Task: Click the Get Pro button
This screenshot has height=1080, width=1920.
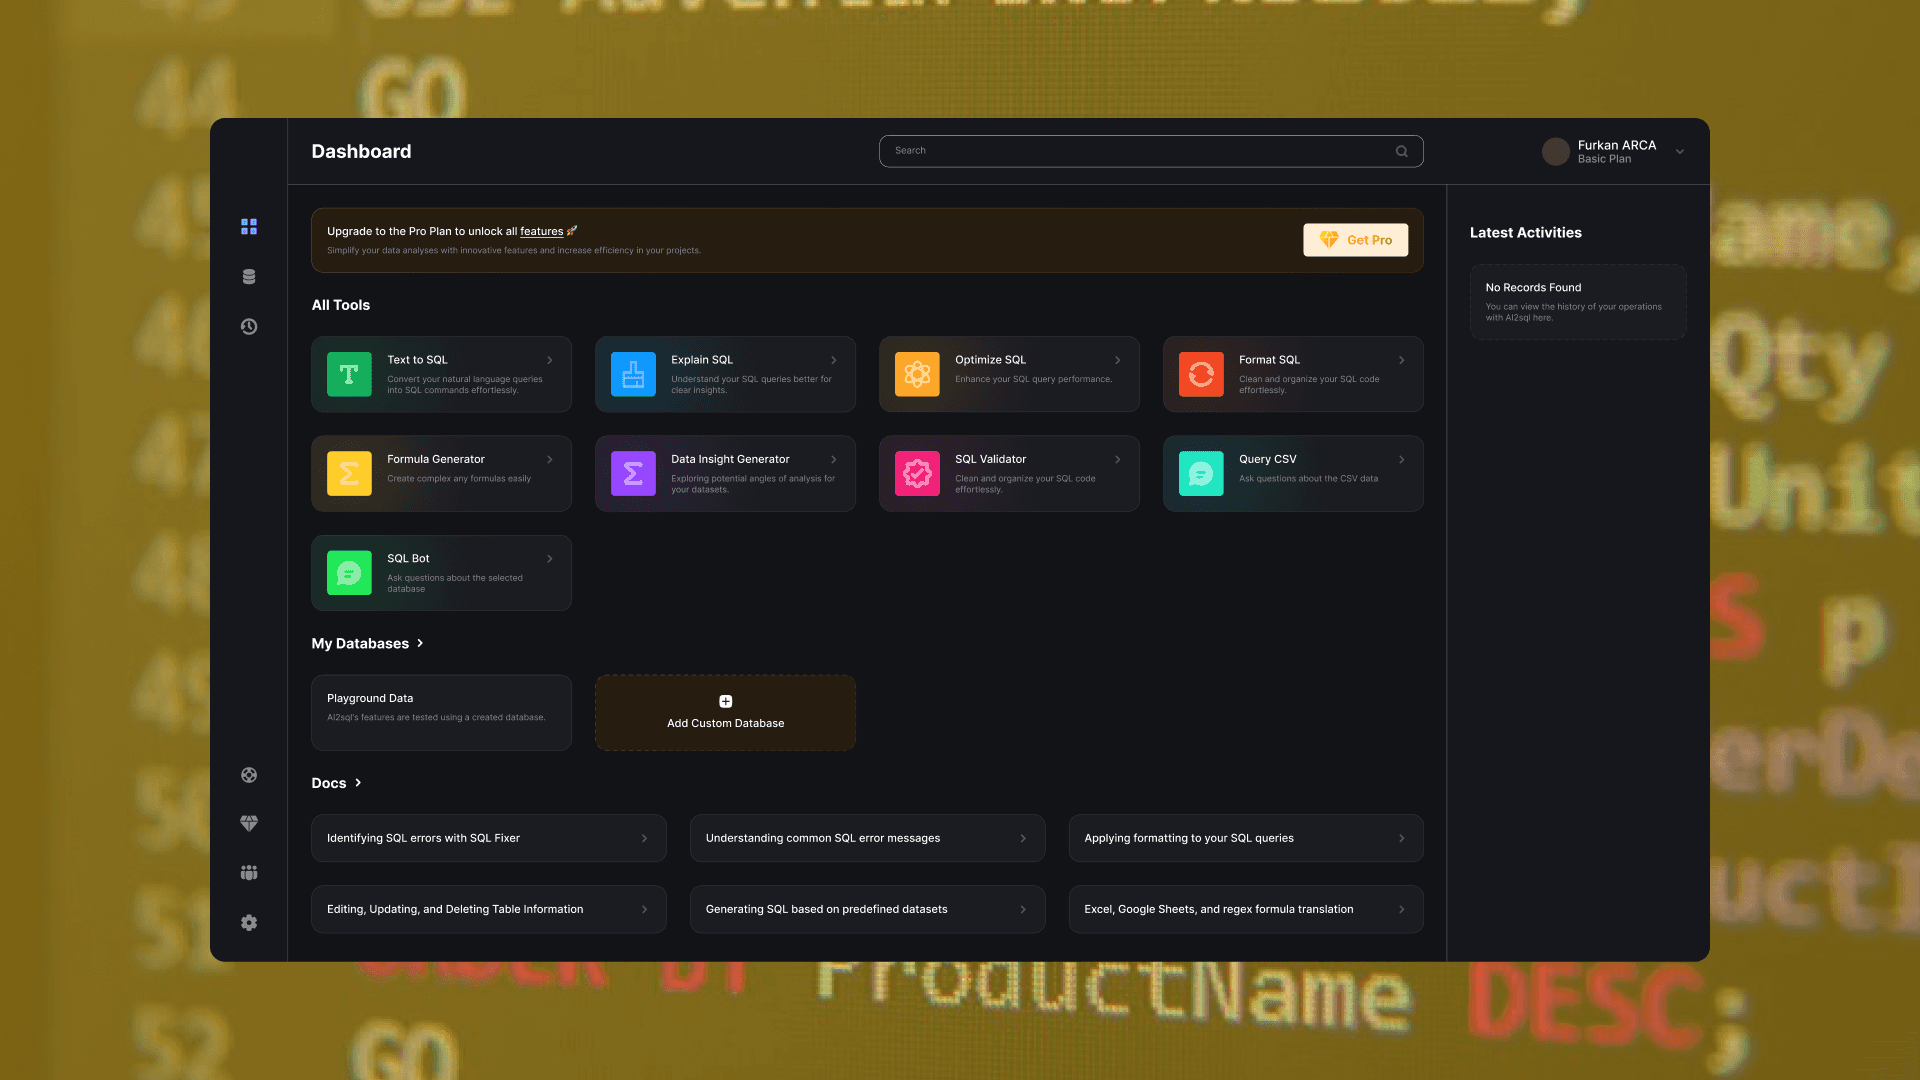Action: pos(1356,240)
